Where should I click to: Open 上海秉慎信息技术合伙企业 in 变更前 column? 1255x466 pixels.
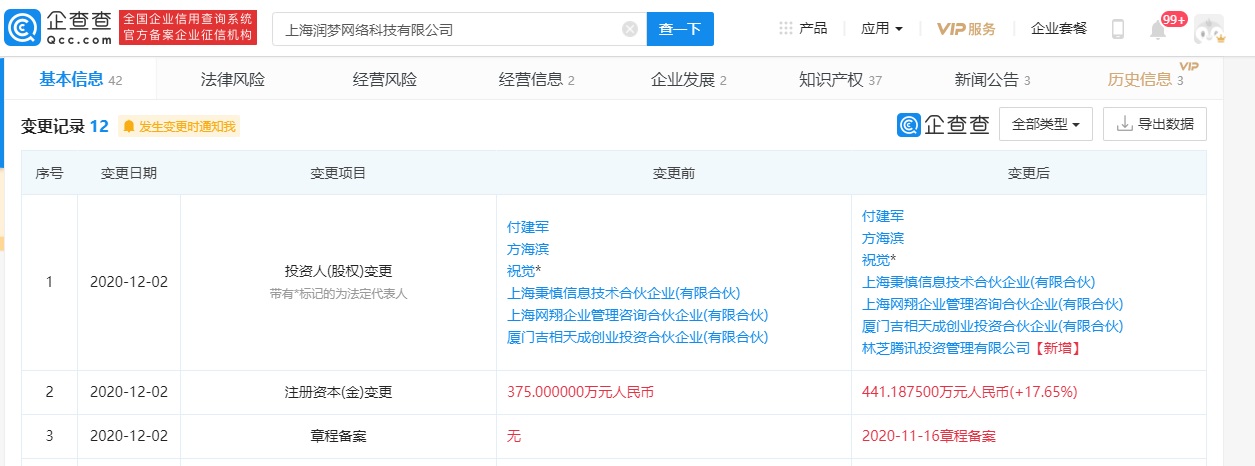[624, 293]
